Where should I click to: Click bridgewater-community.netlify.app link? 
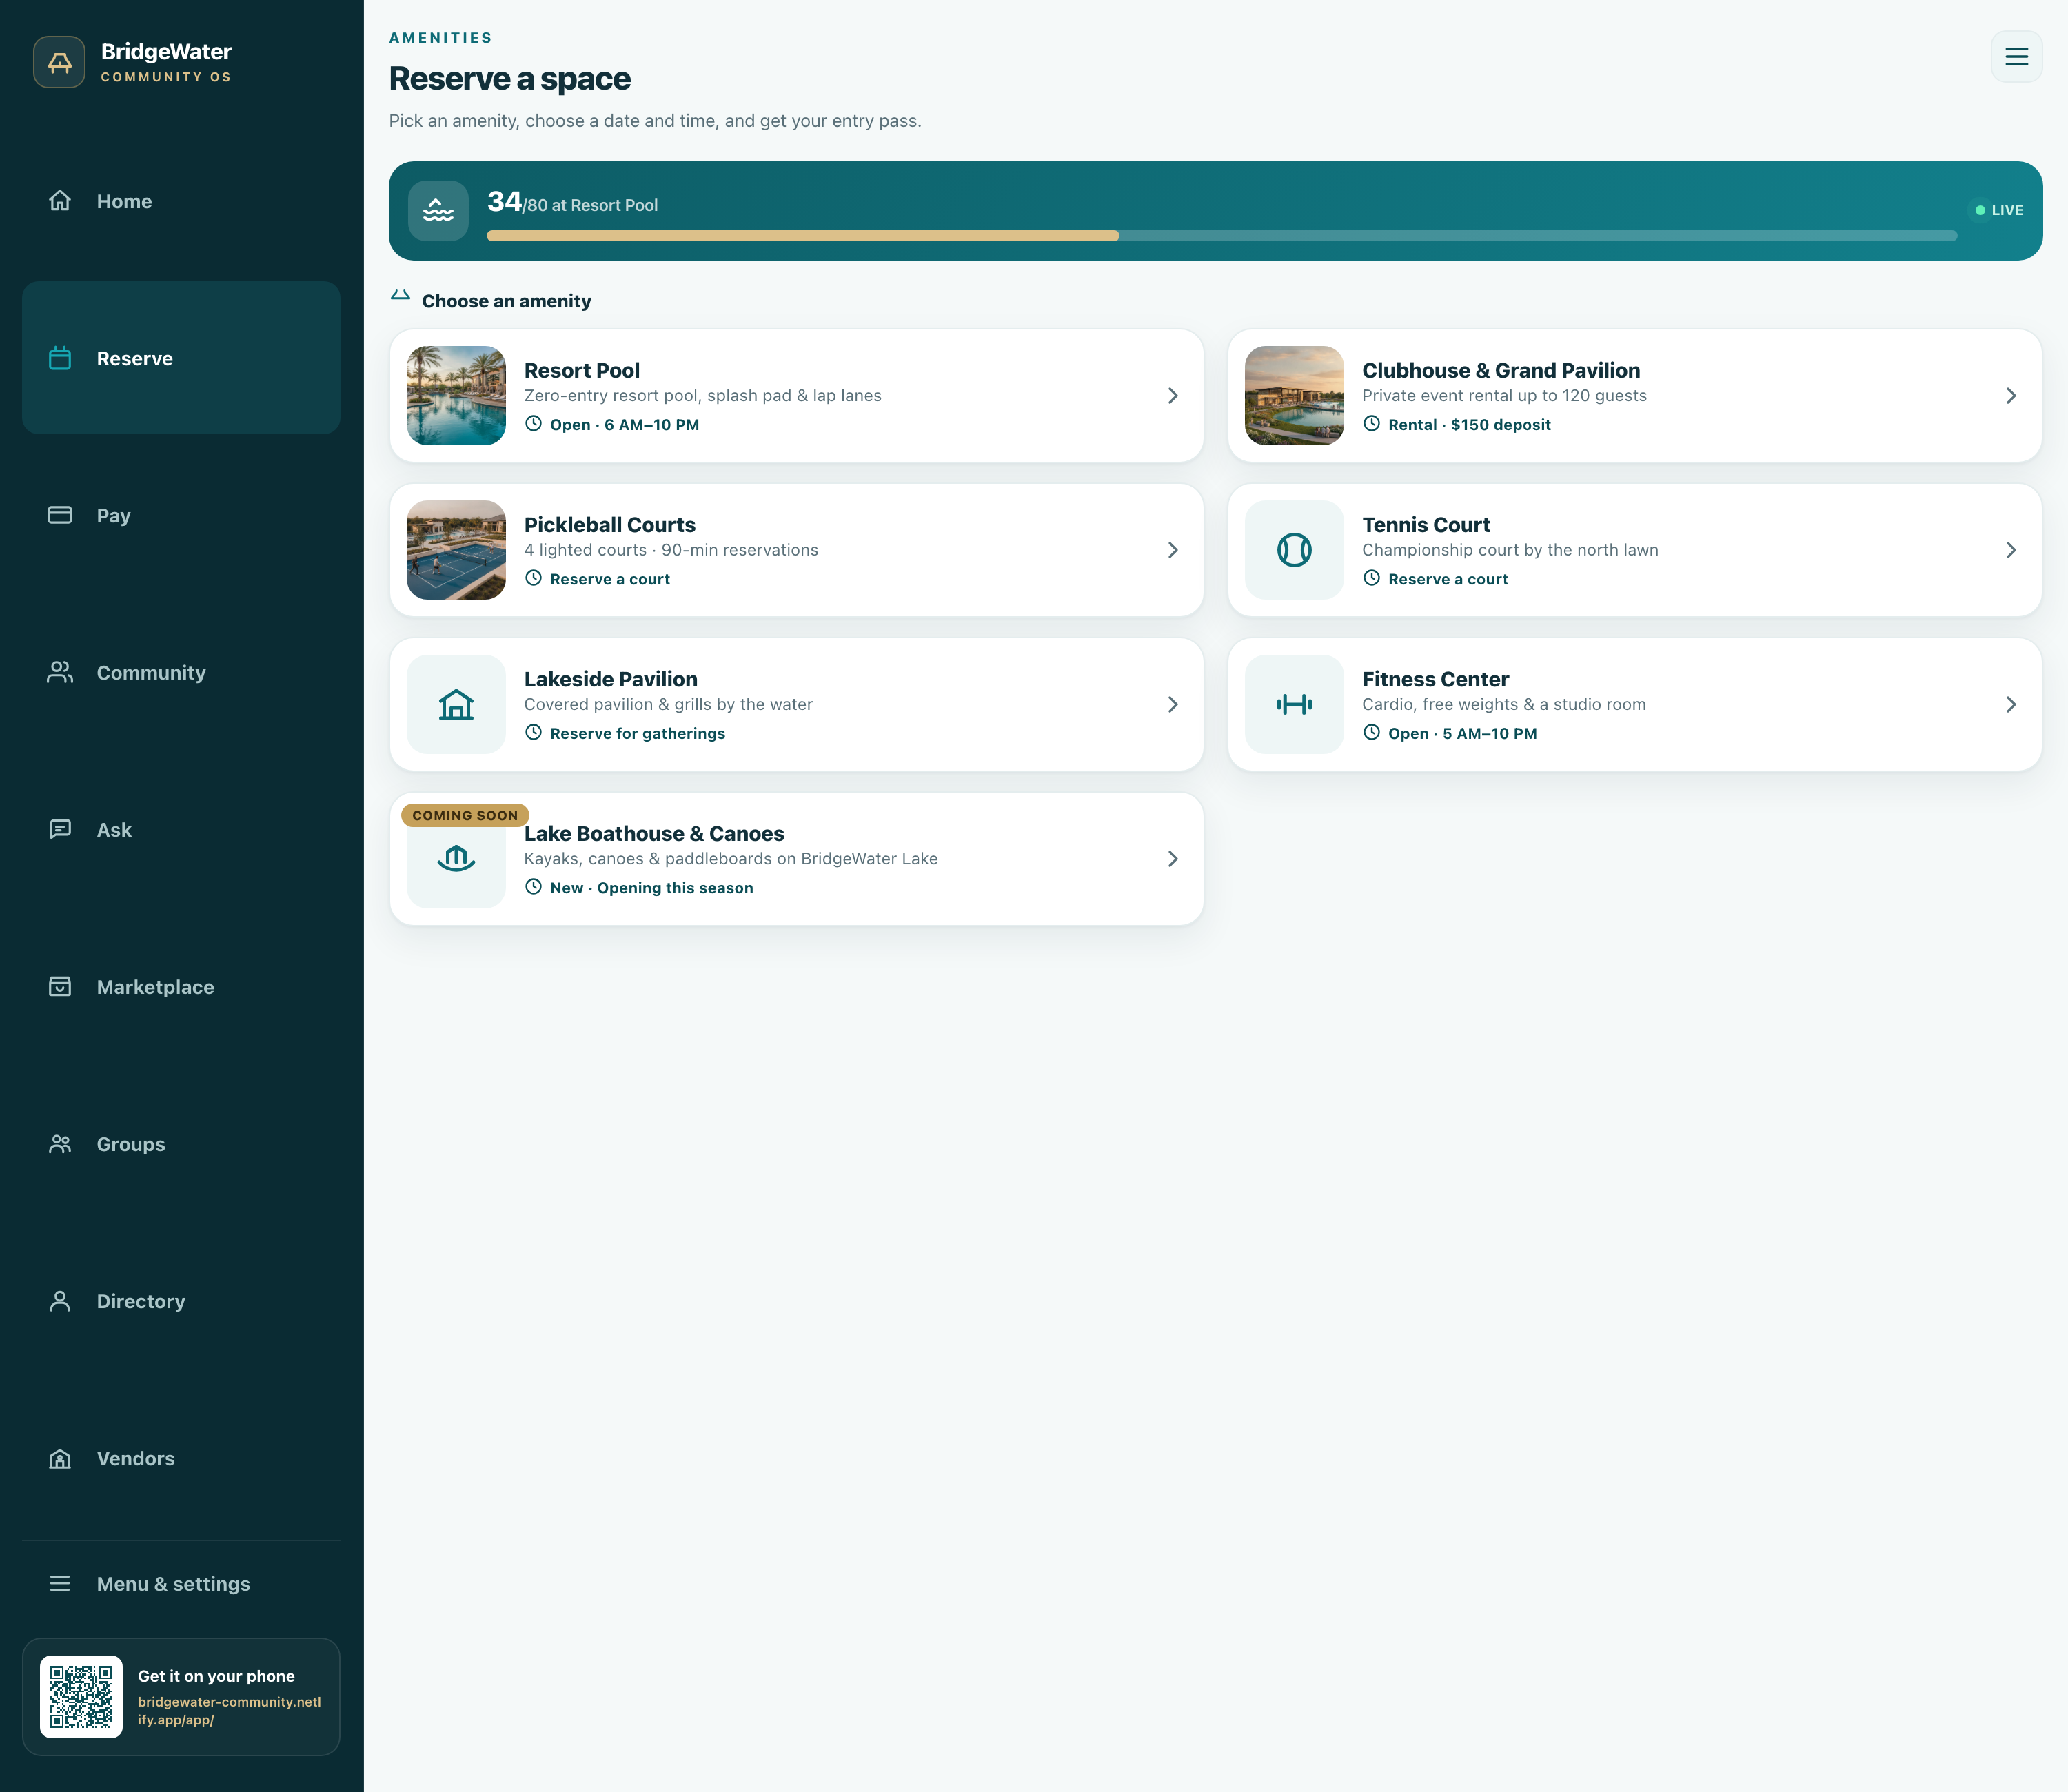tap(229, 1710)
